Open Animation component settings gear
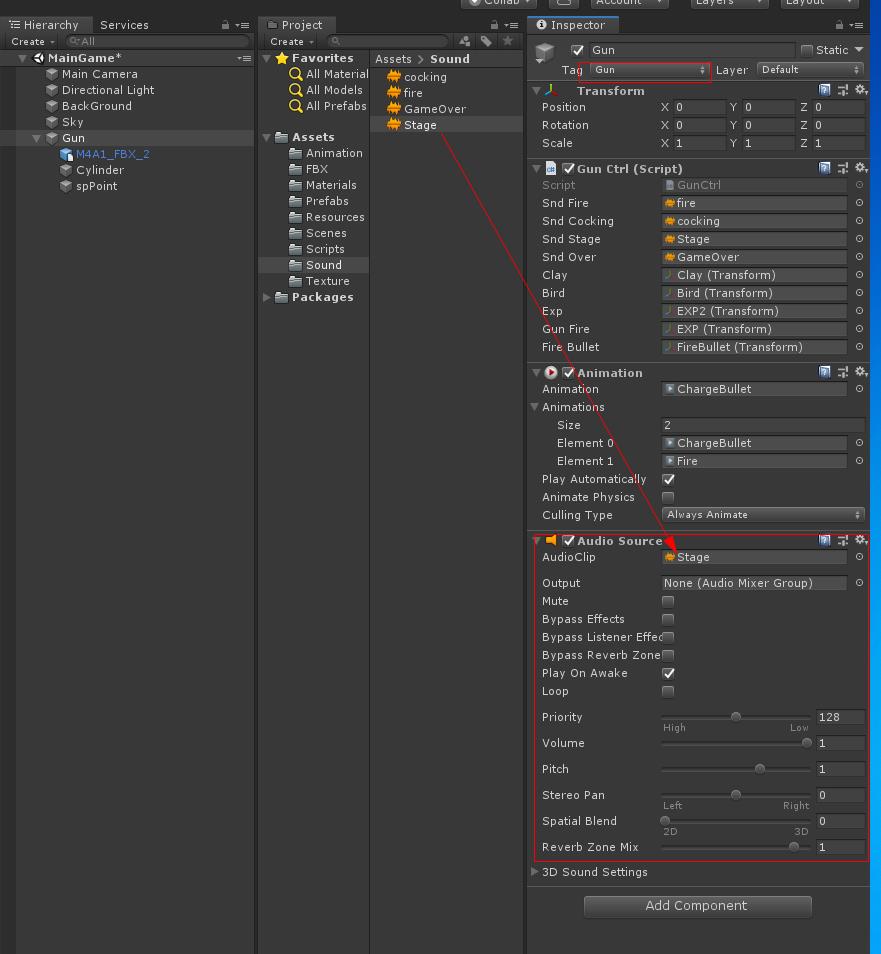The width and height of the screenshot is (881, 954). tap(861, 372)
